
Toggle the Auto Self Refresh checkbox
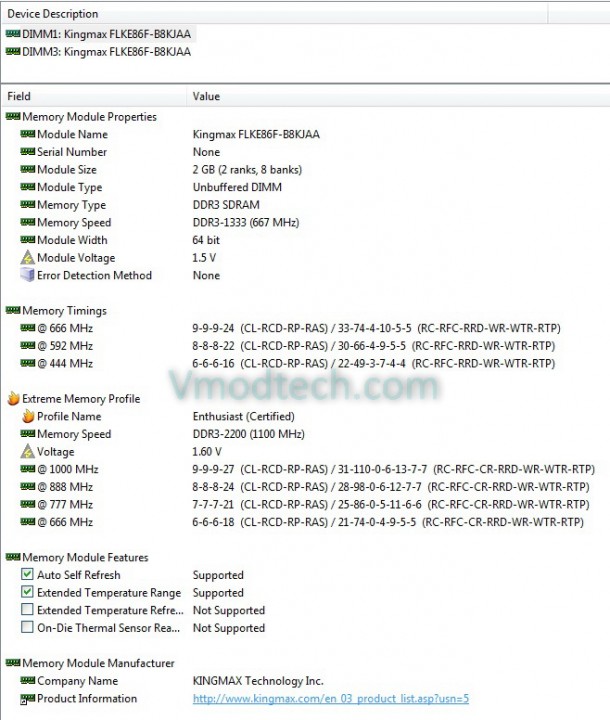click(x=27, y=574)
